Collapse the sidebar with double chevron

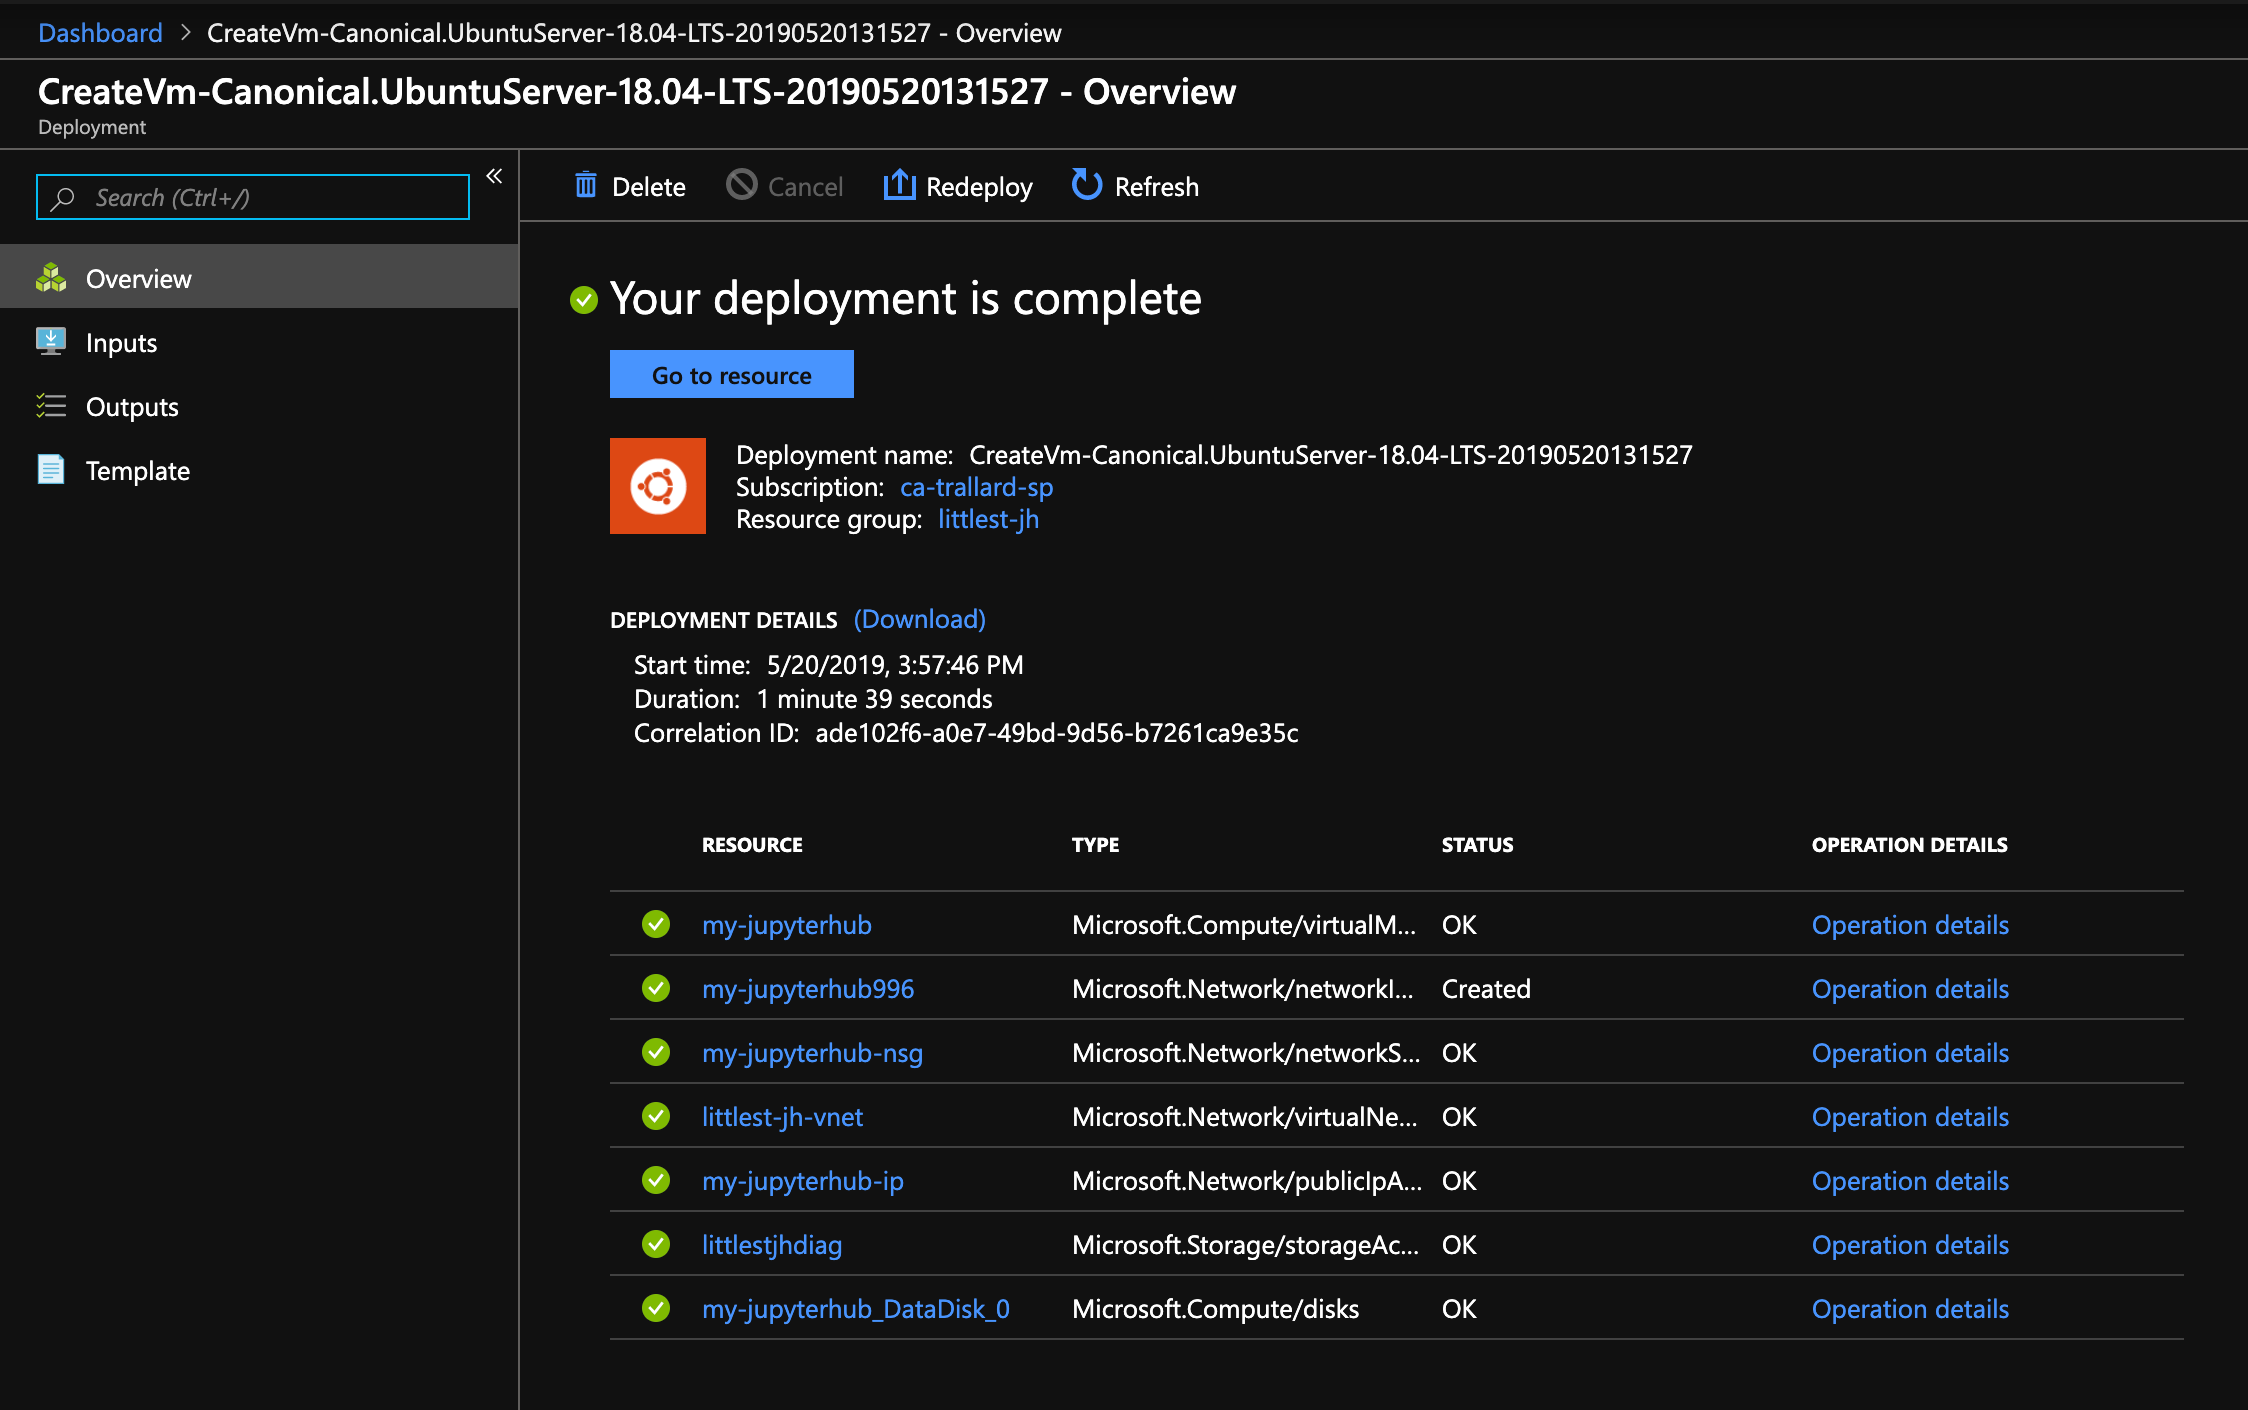(x=494, y=177)
